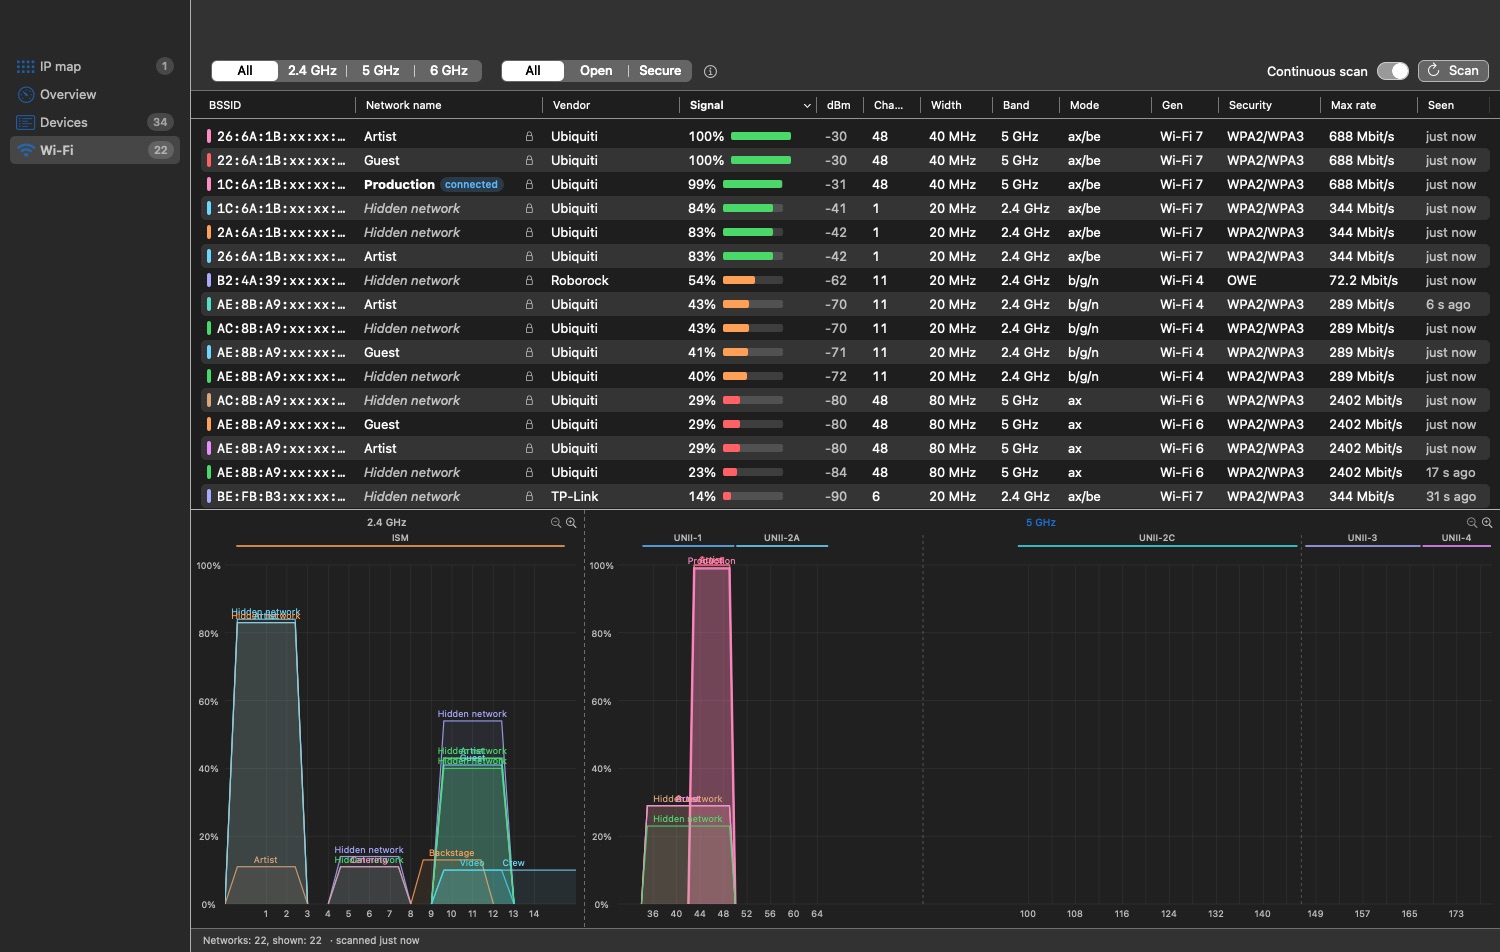
Task: Select the B2:4A:39 Roborock BSSID cell
Action: point(281,280)
